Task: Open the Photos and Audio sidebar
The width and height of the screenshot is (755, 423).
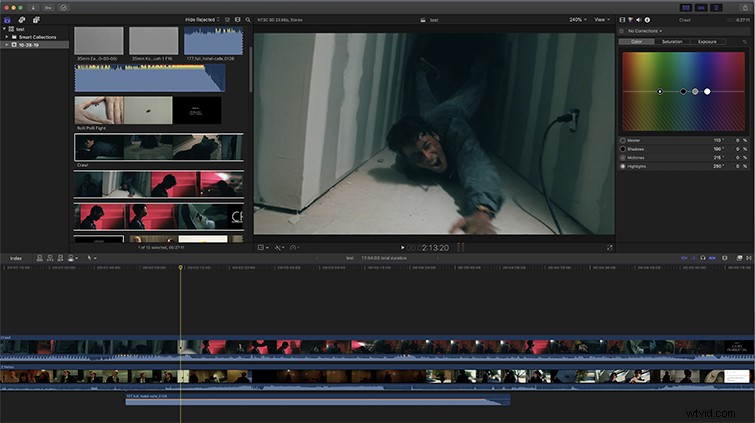Action: (x=22, y=20)
